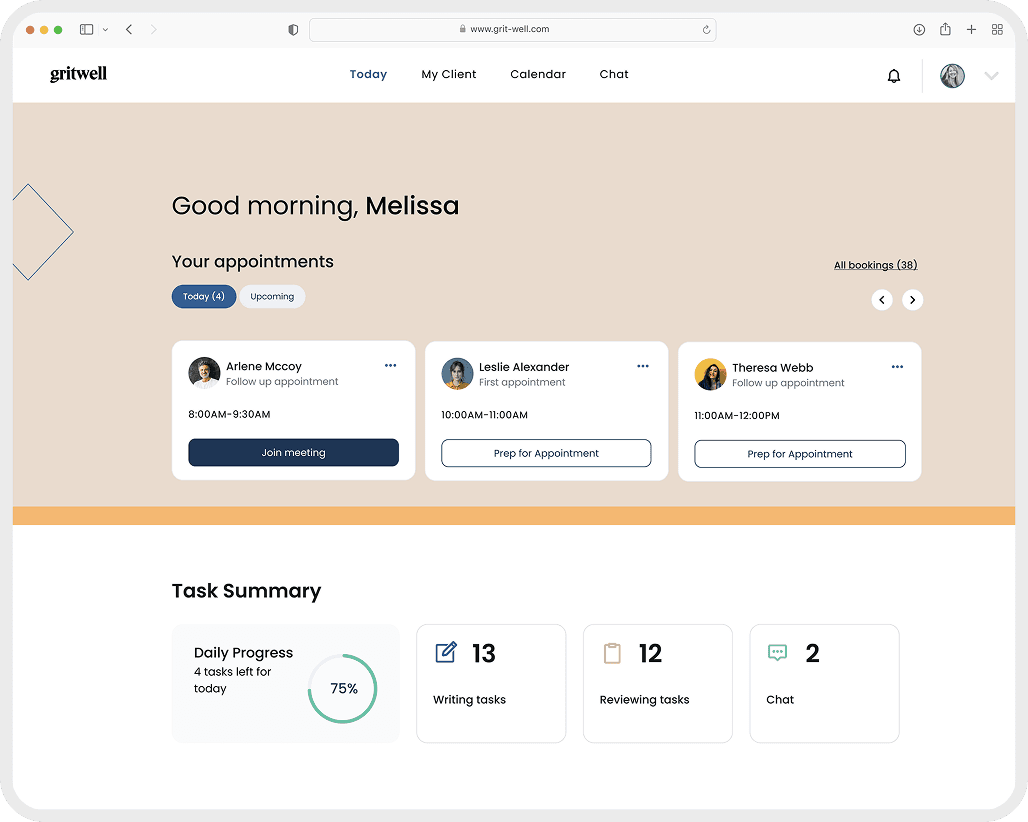The height and width of the screenshot is (822, 1028).
Task: Switch to the Upcoming filter pill
Action: [x=272, y=296]
